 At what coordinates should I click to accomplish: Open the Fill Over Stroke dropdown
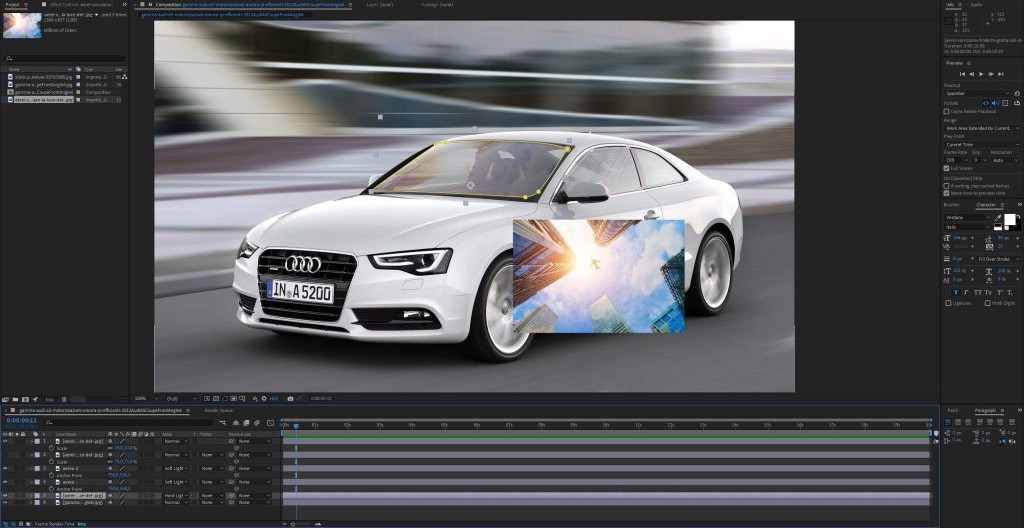point(997,259)
